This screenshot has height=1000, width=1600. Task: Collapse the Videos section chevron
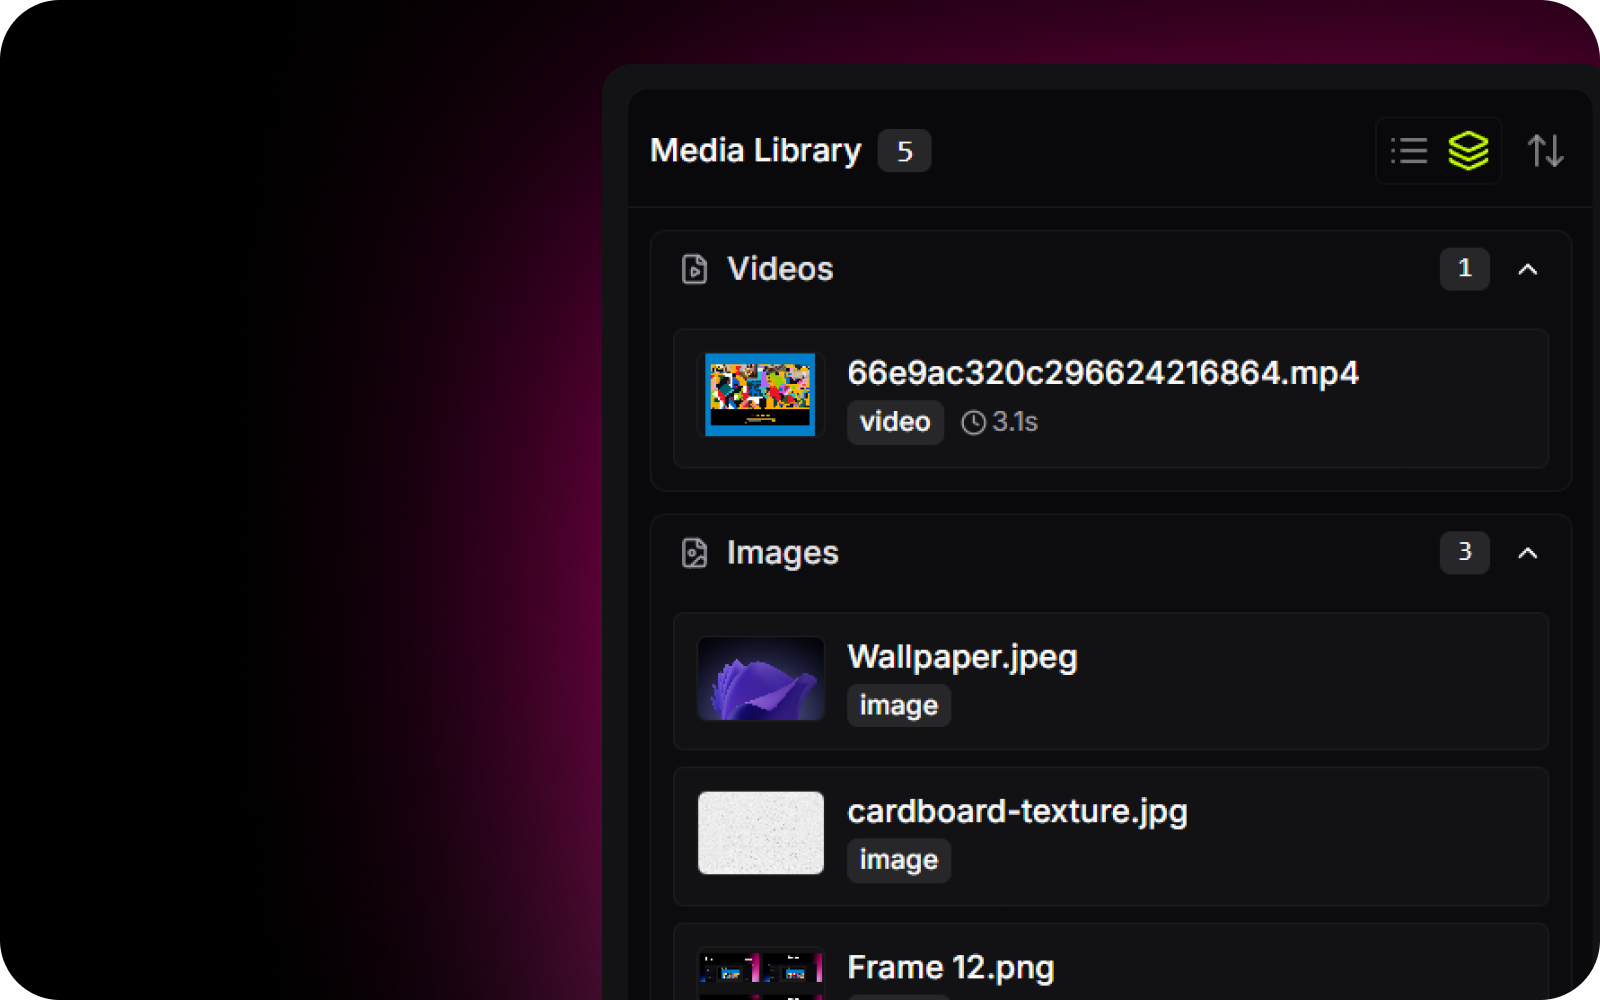click(x=1527, y=269)
